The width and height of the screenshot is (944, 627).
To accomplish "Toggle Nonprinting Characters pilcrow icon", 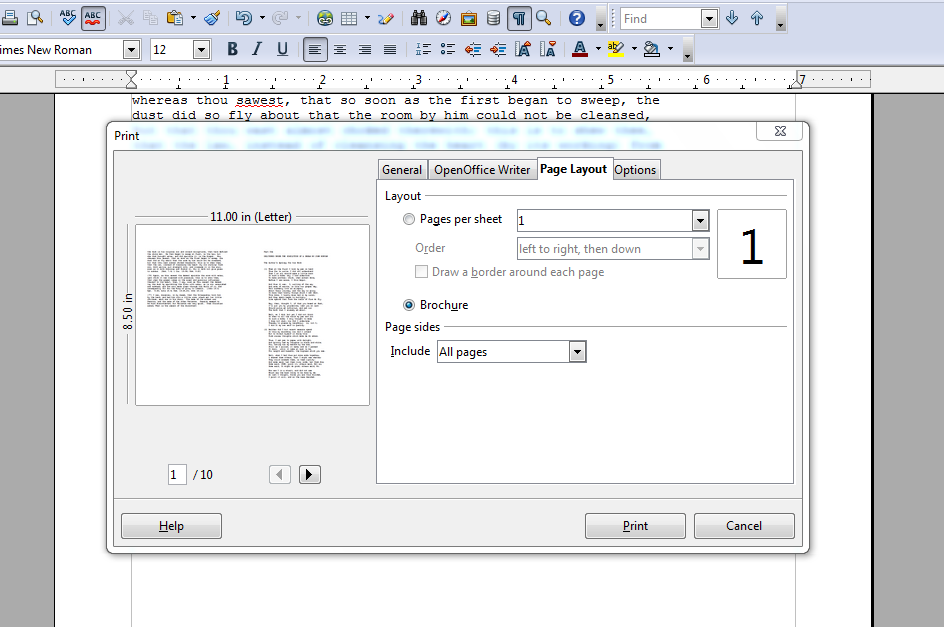I will [519, 18].
